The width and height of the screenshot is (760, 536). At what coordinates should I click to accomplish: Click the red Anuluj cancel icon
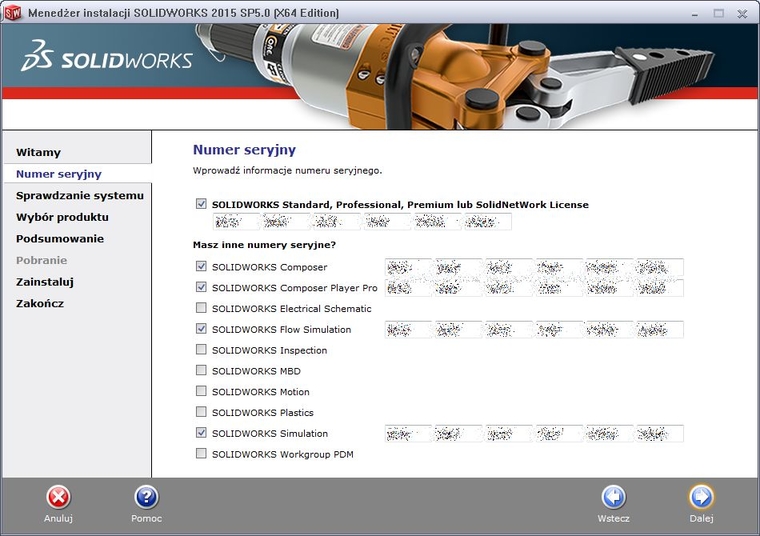[x=58, y=497]
